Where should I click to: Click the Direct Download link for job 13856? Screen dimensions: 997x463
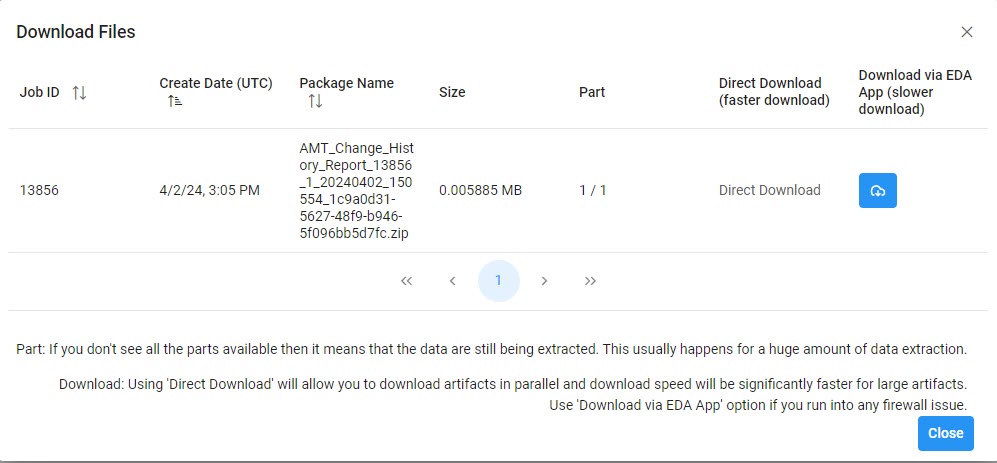tap(769, 190)
